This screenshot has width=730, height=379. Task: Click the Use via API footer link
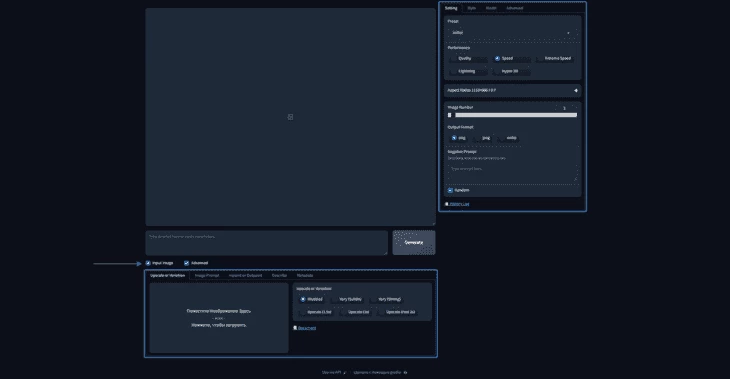333,372
